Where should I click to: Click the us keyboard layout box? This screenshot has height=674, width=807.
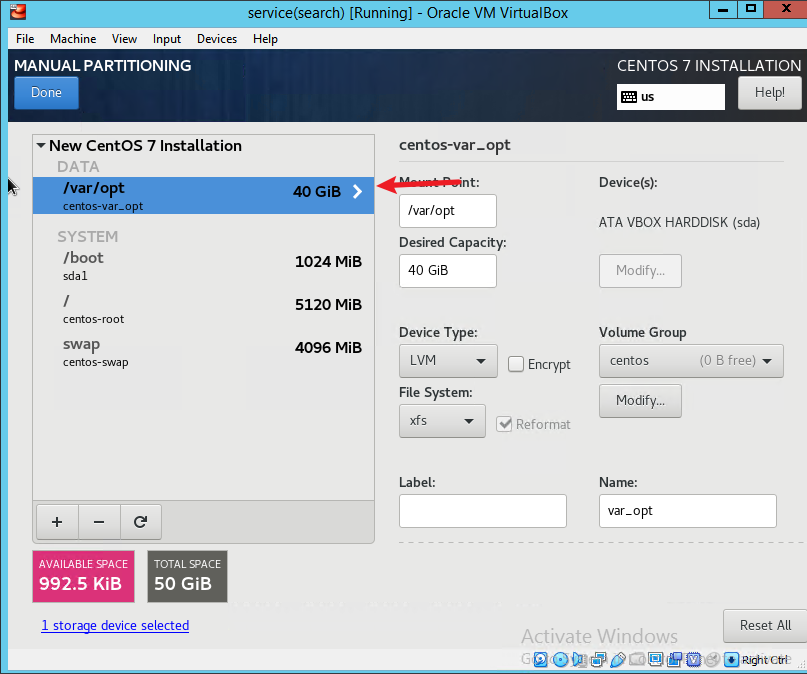671,97
